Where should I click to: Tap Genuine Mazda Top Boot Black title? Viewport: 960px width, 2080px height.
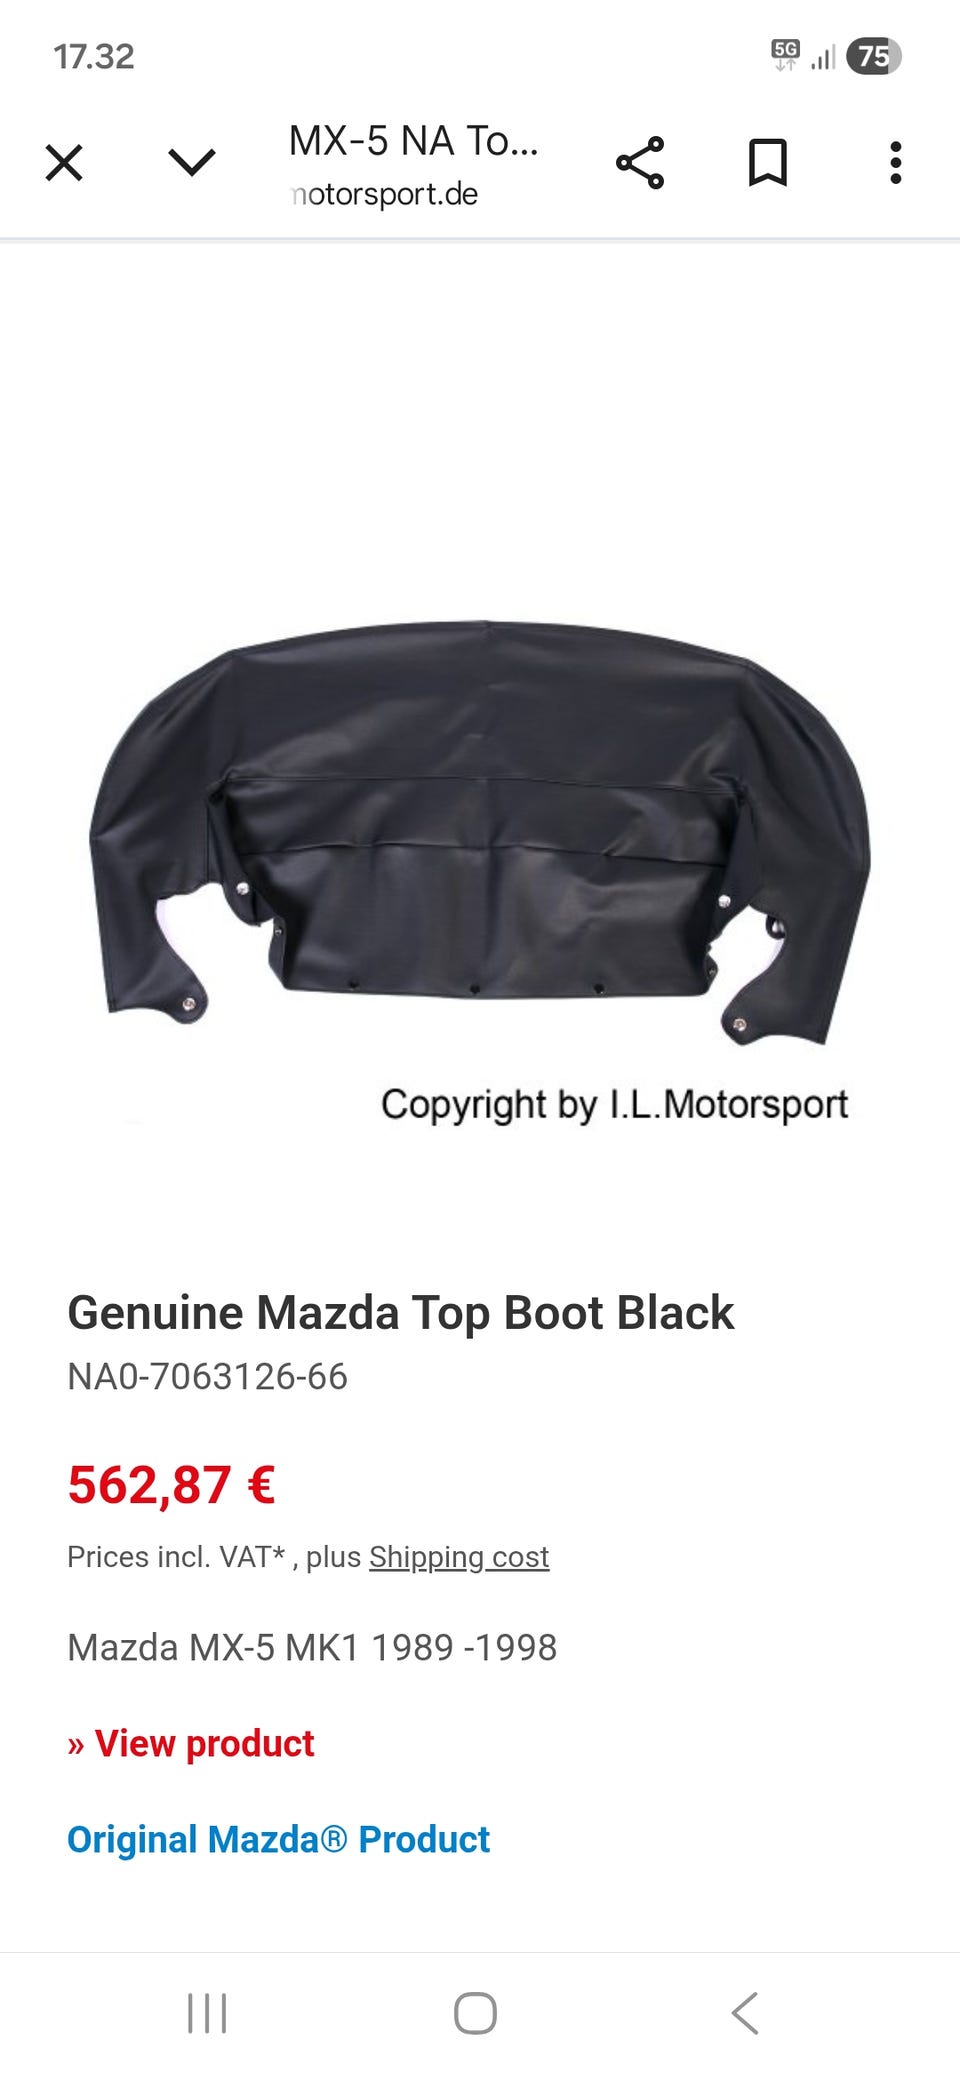pos(401,1313)
